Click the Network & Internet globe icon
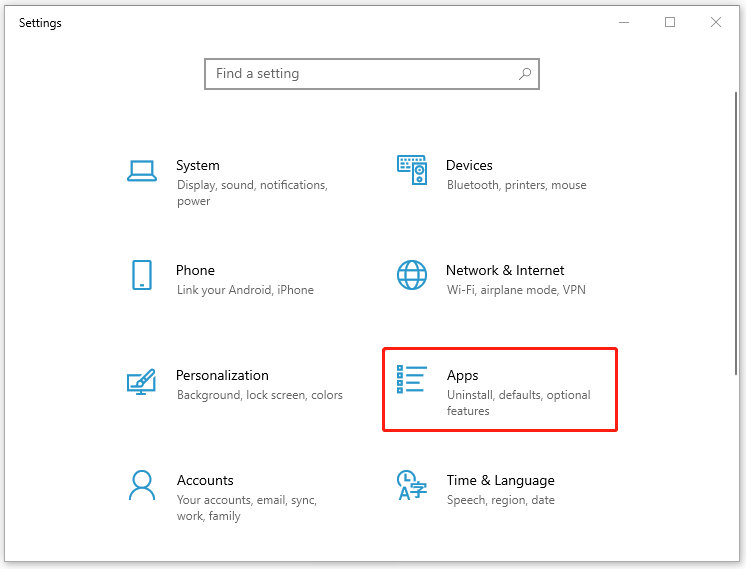Viewport: 746px width, 569px height. coord(412,275)
